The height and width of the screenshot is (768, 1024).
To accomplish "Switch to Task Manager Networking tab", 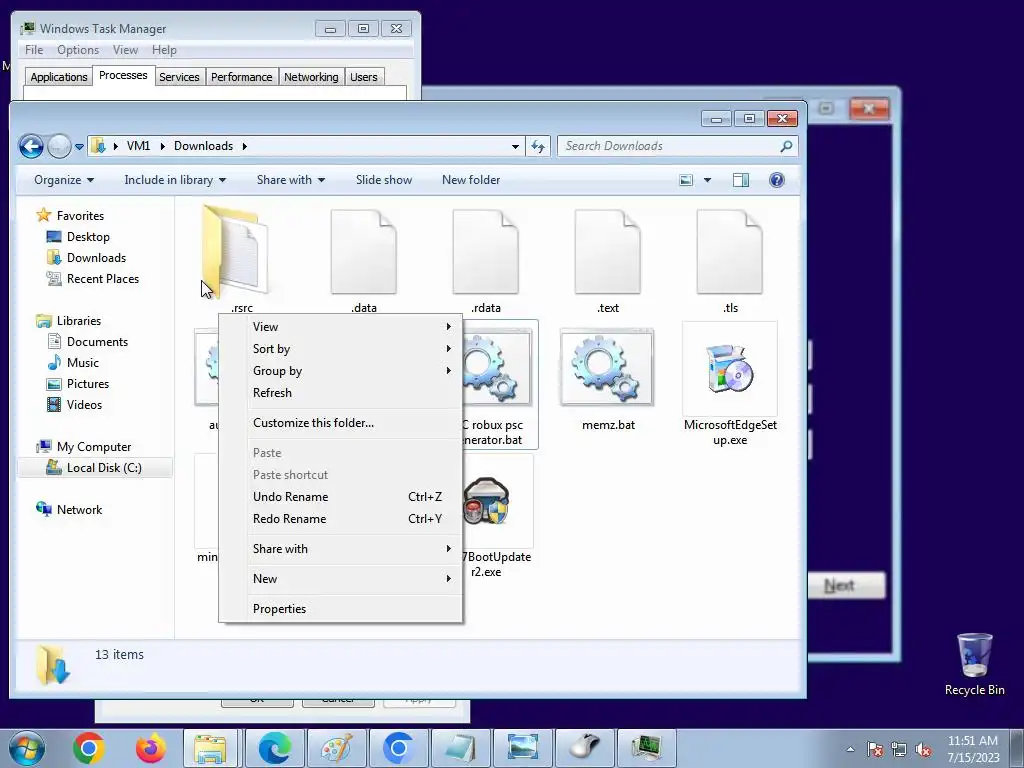I will tap(311, 77).
